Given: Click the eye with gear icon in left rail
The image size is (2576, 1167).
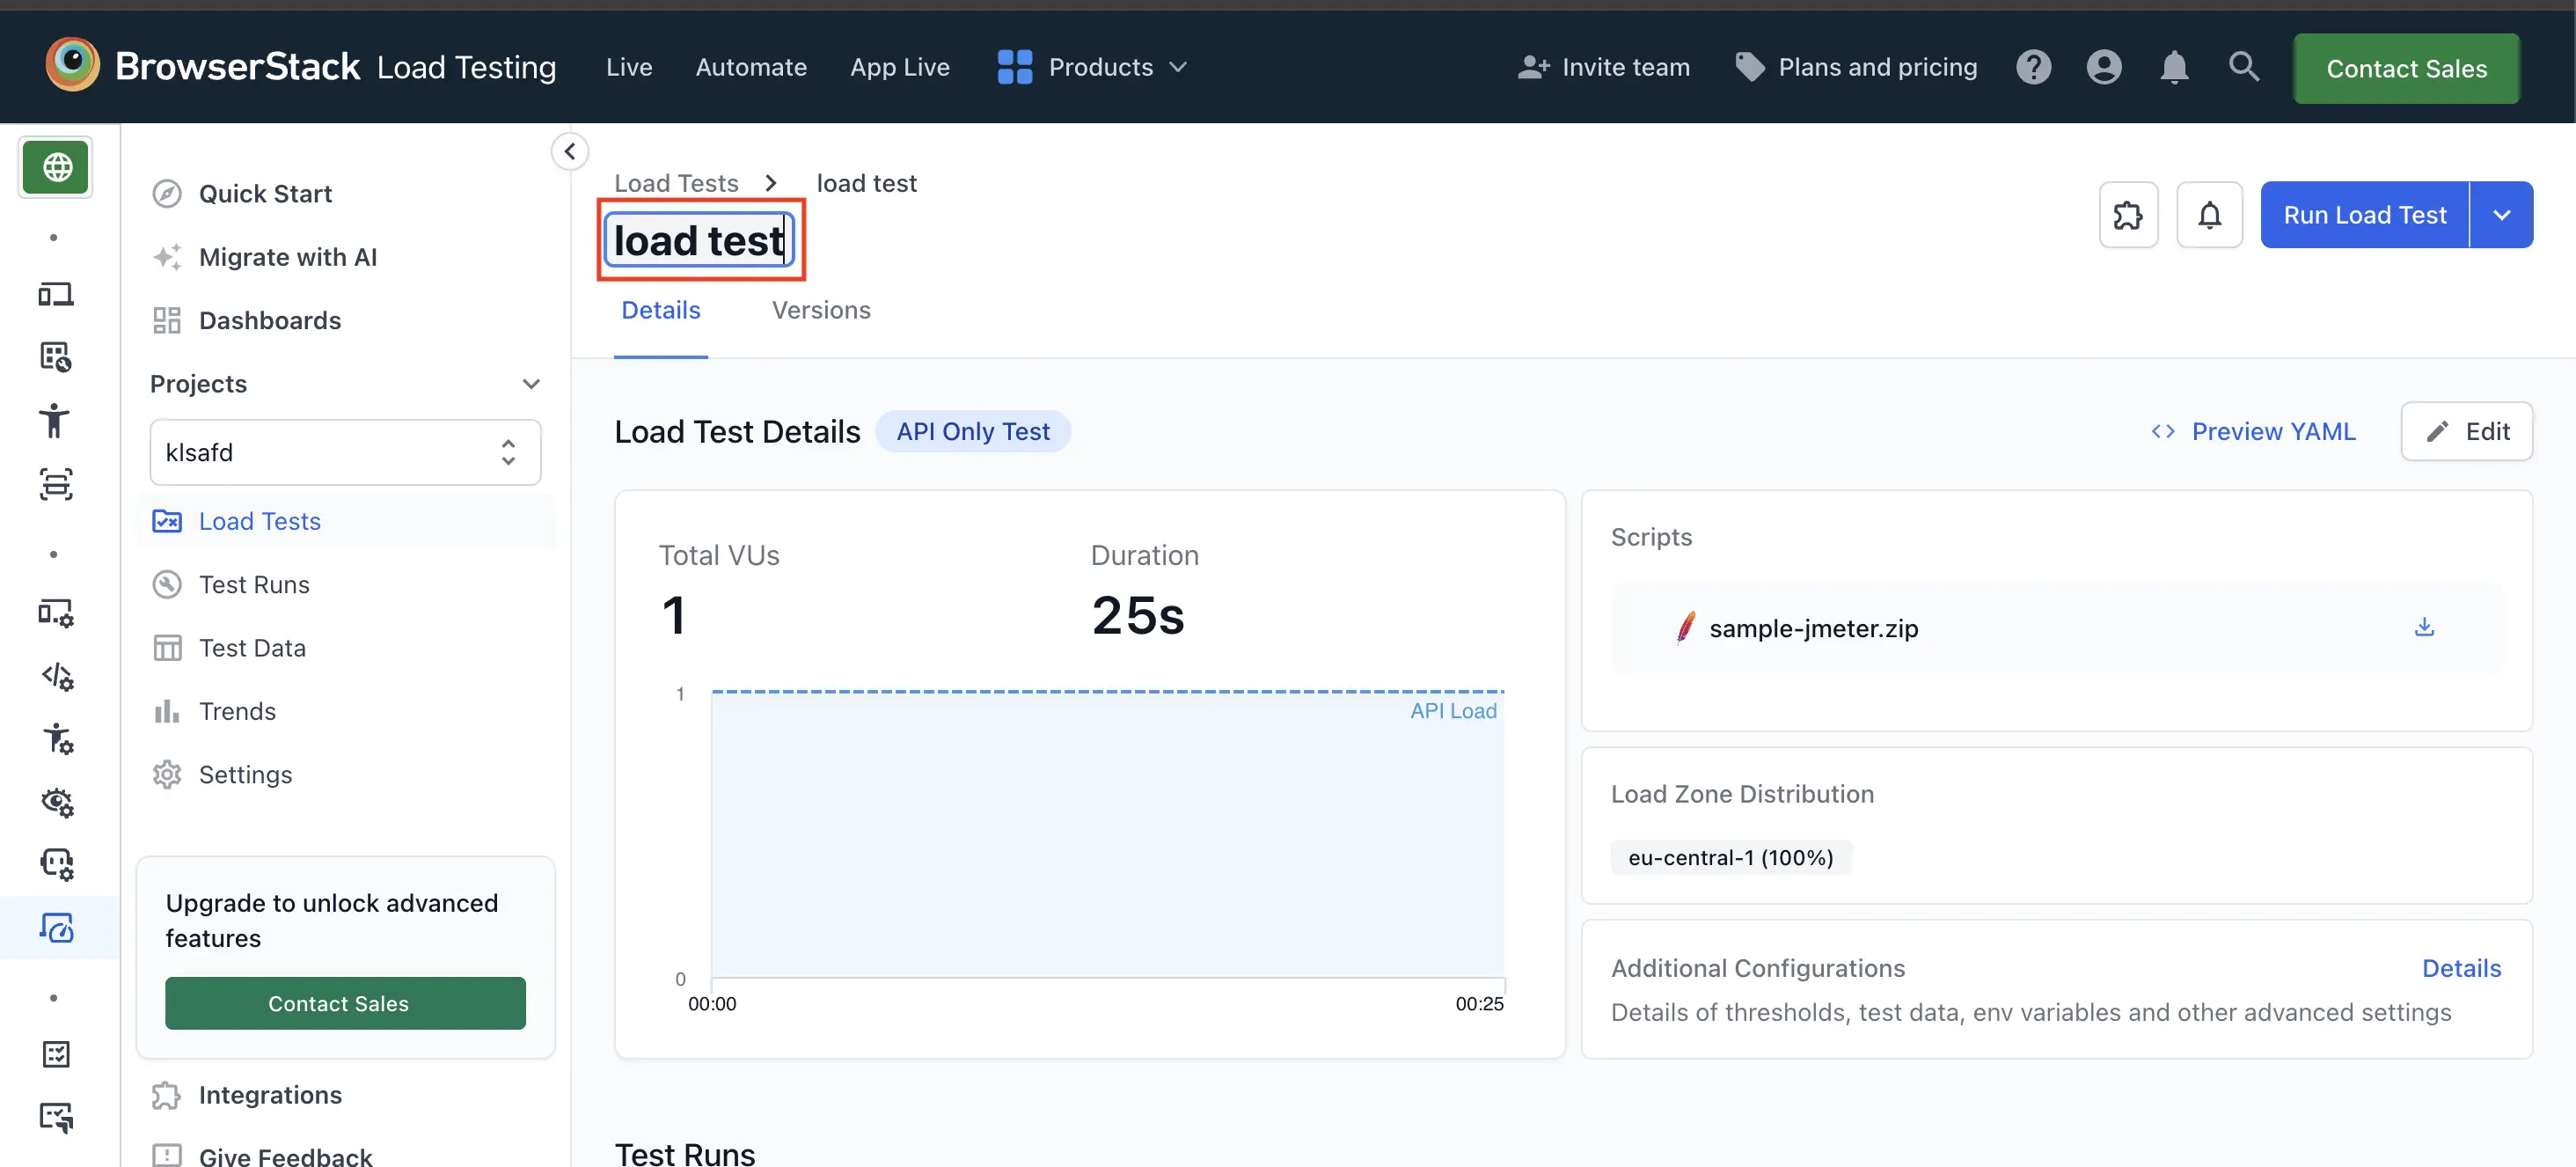Looking at the screenshot, I should coord(56,802).
